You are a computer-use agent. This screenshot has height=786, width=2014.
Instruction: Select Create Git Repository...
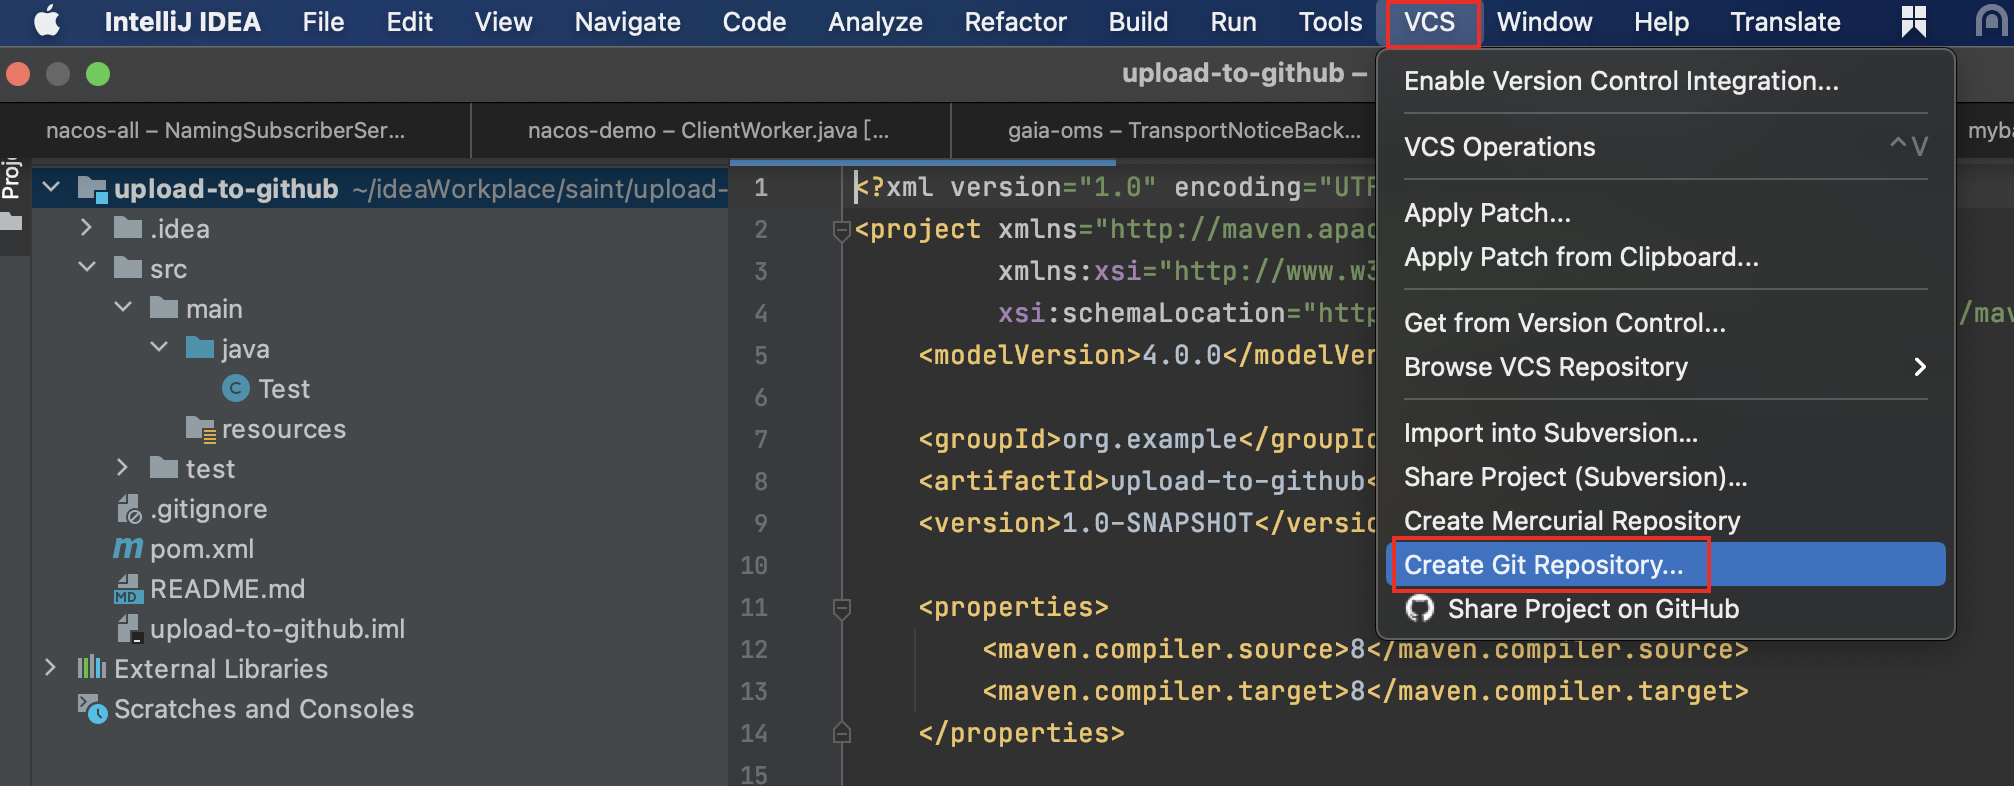[x=1666, y=565]
